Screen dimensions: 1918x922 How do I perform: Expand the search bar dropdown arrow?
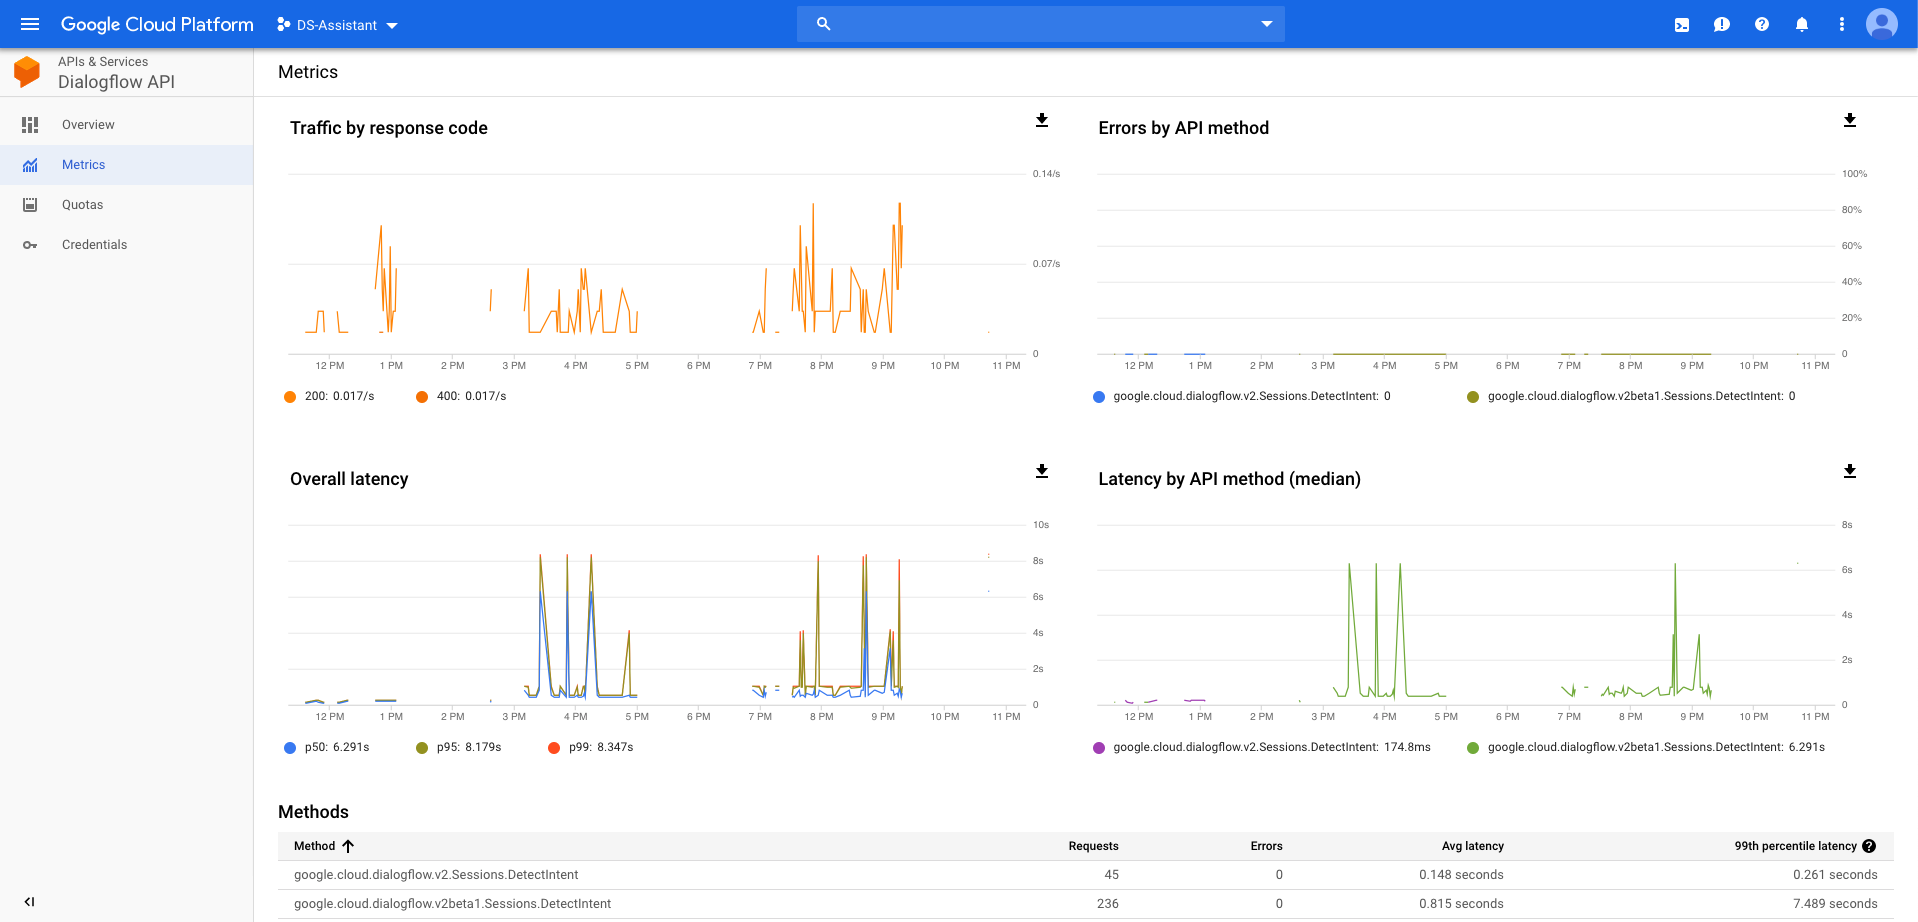click(x=1267, y=24)
